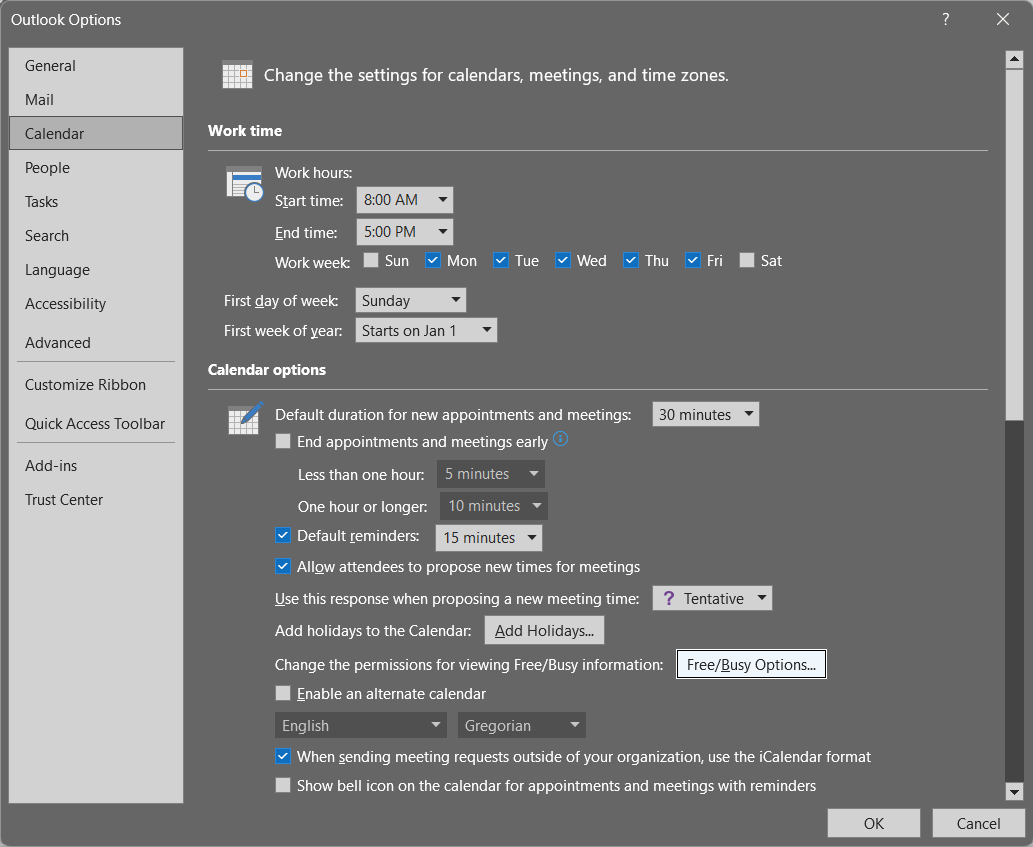This screenshot has width=1033, height=847.
Task: Open First week of year dropdown
Action: click(426, 330)
